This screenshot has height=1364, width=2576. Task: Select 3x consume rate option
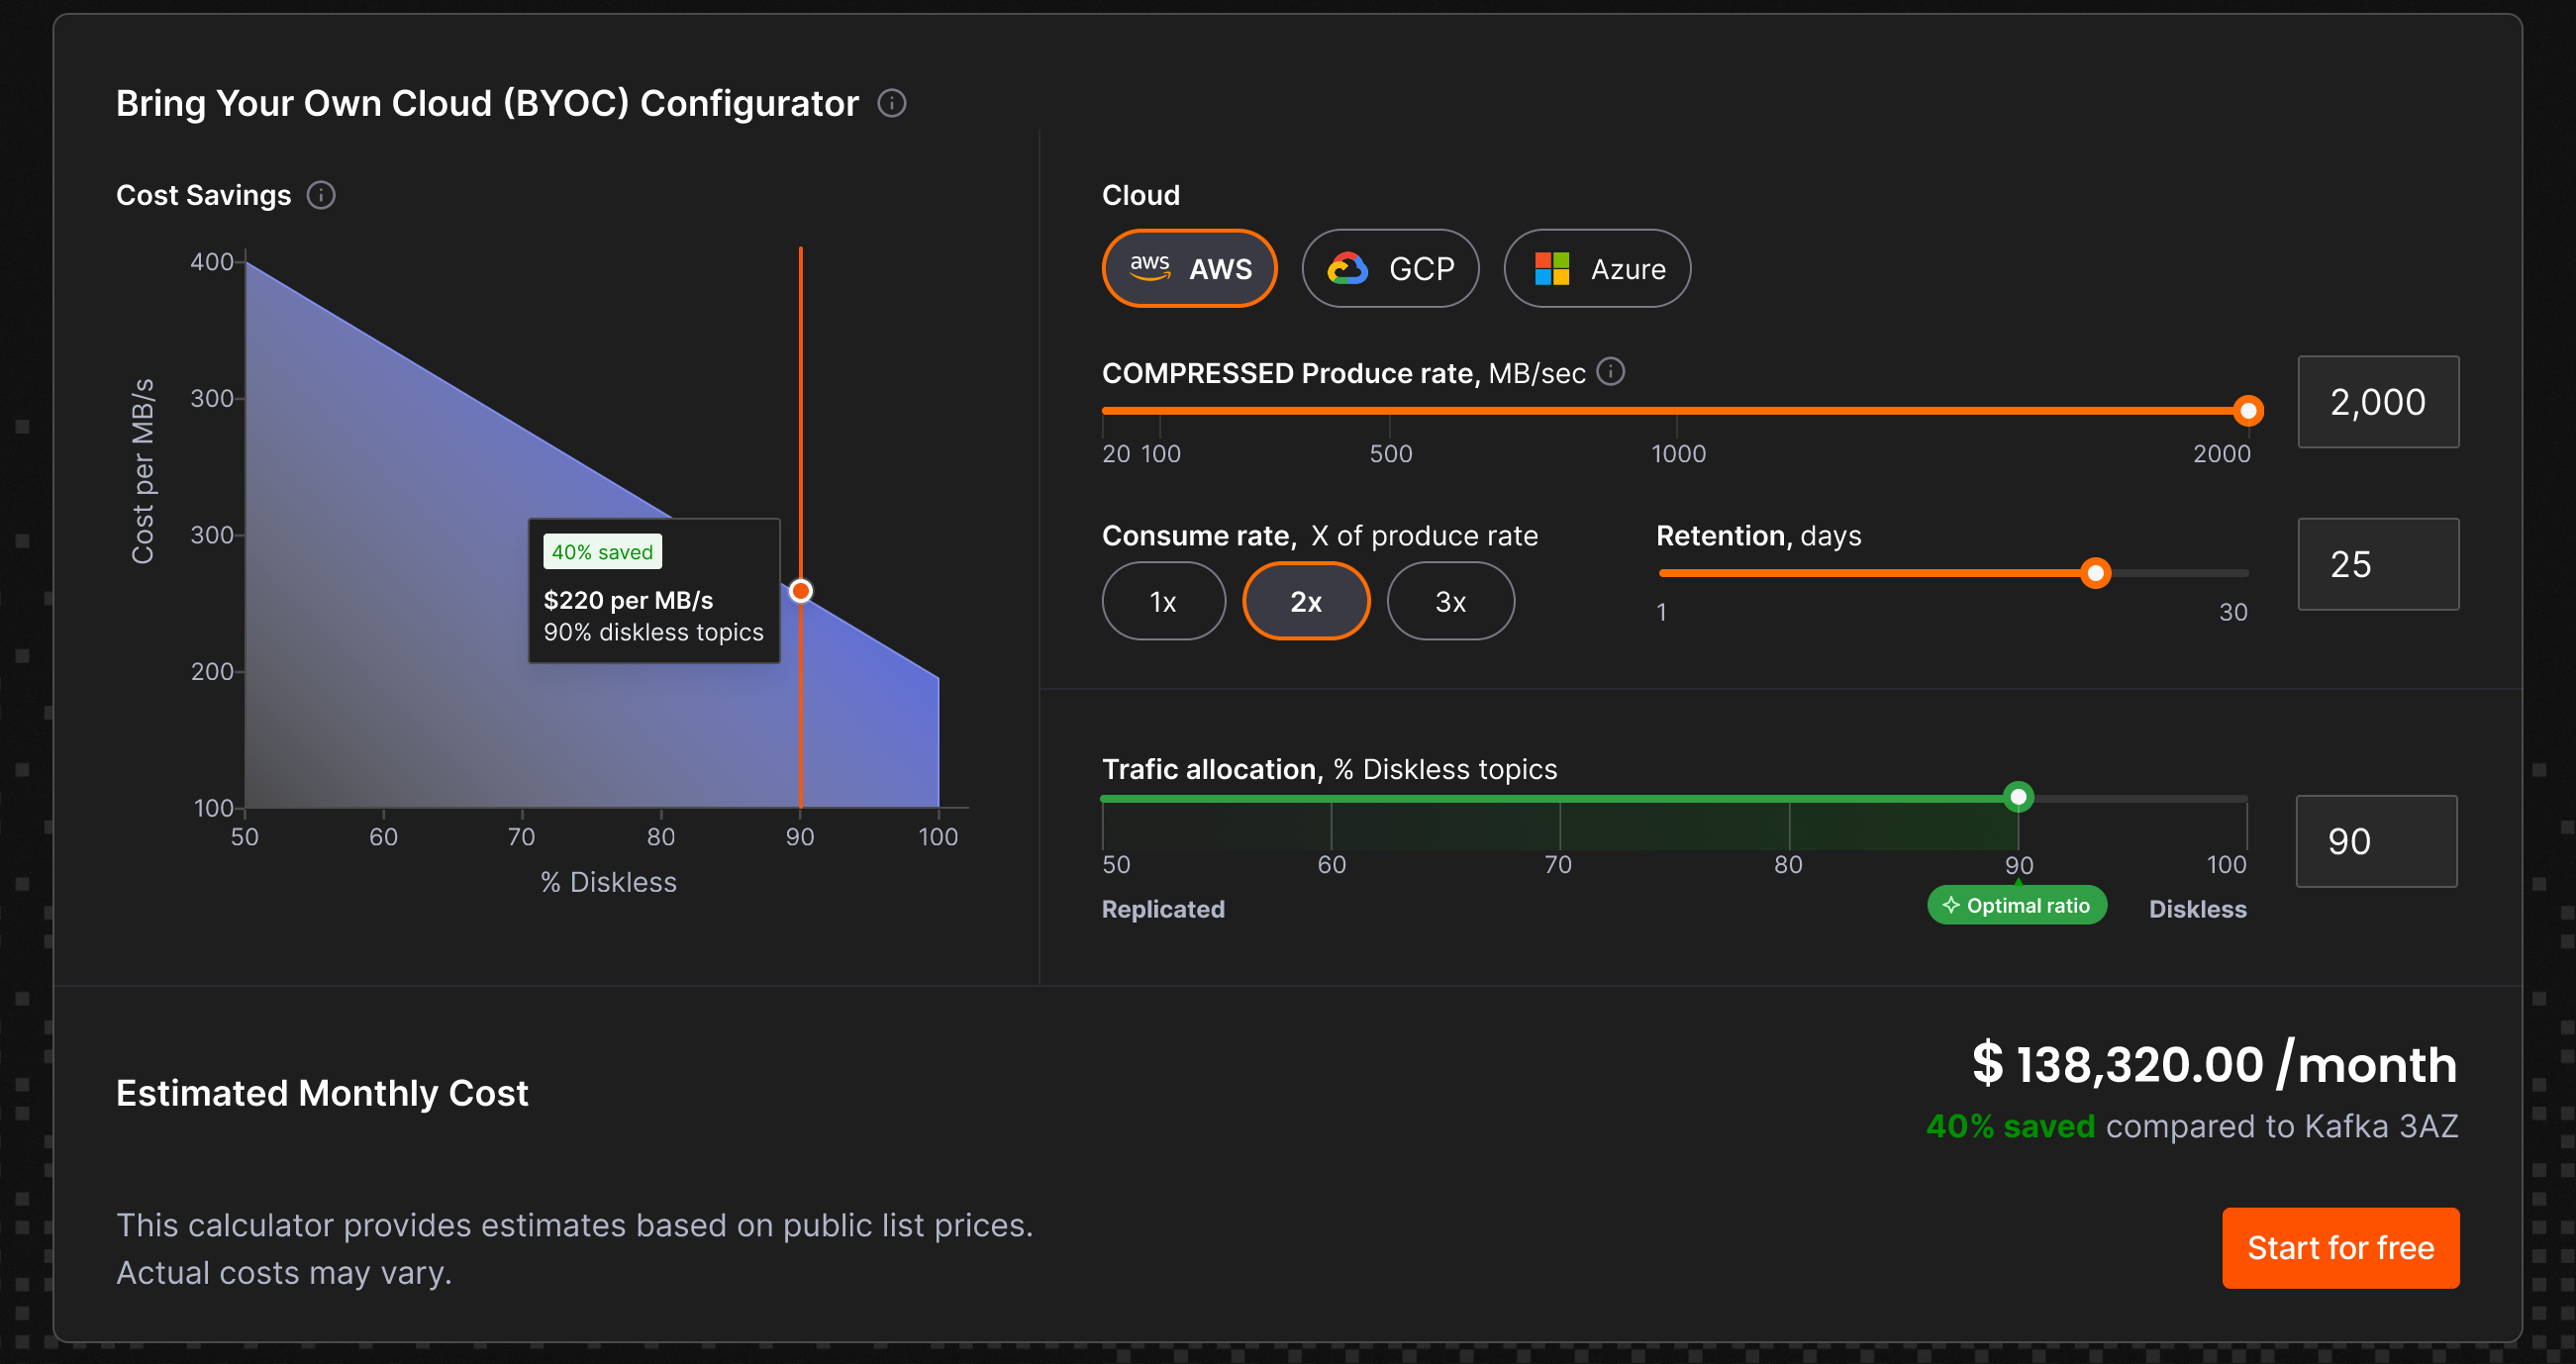pyautogui.click(x=1450, y=601)
